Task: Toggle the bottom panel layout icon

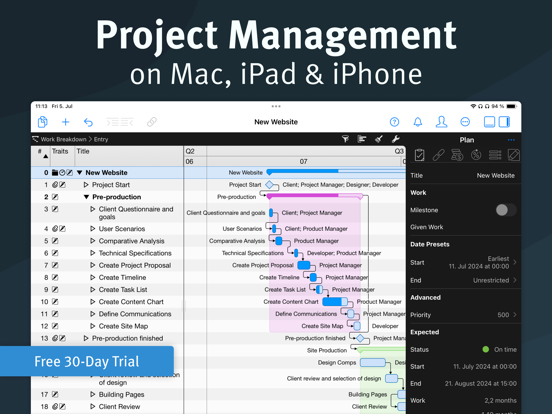Action: (489, 122)
